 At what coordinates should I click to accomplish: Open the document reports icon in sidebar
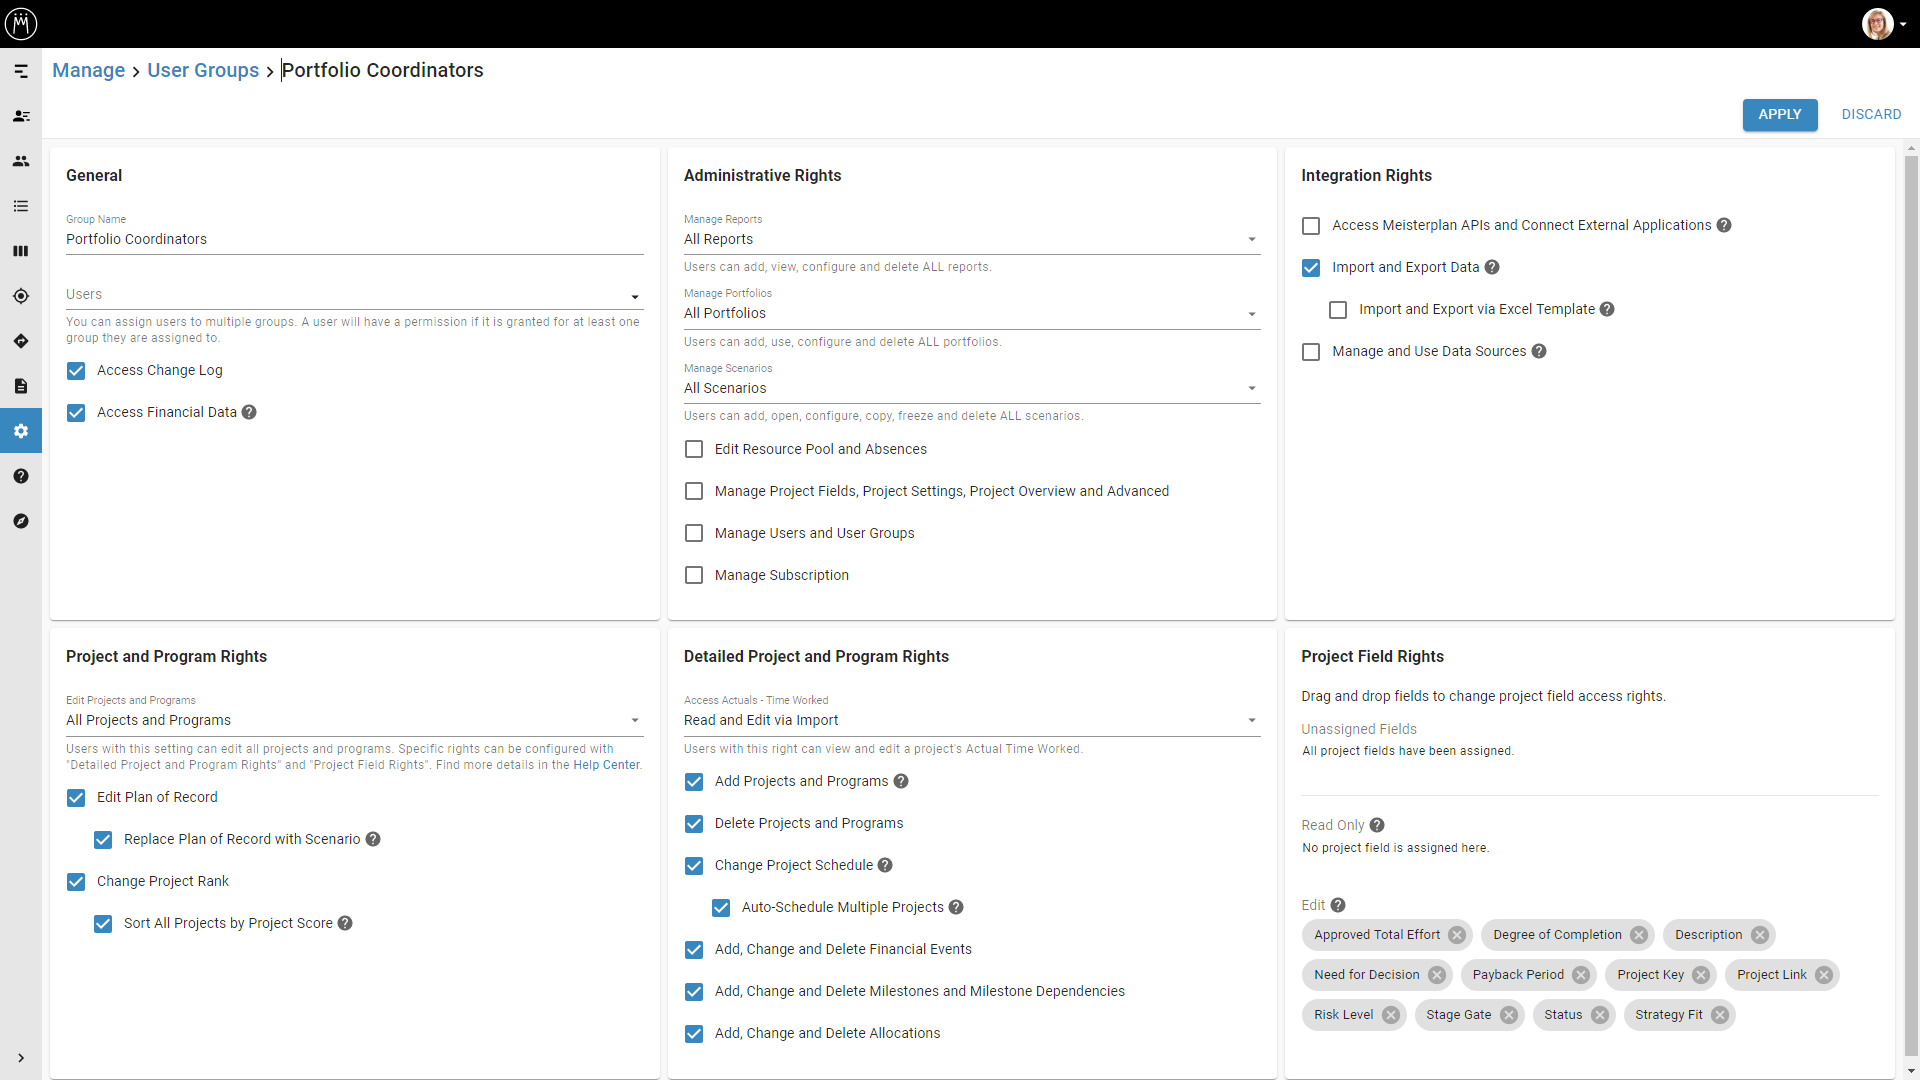point(21,386)
